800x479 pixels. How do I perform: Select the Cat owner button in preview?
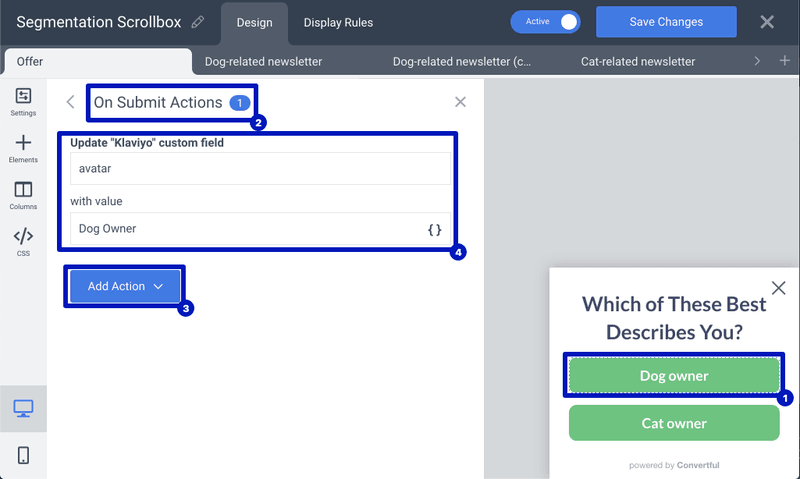(x=674, y=423)
